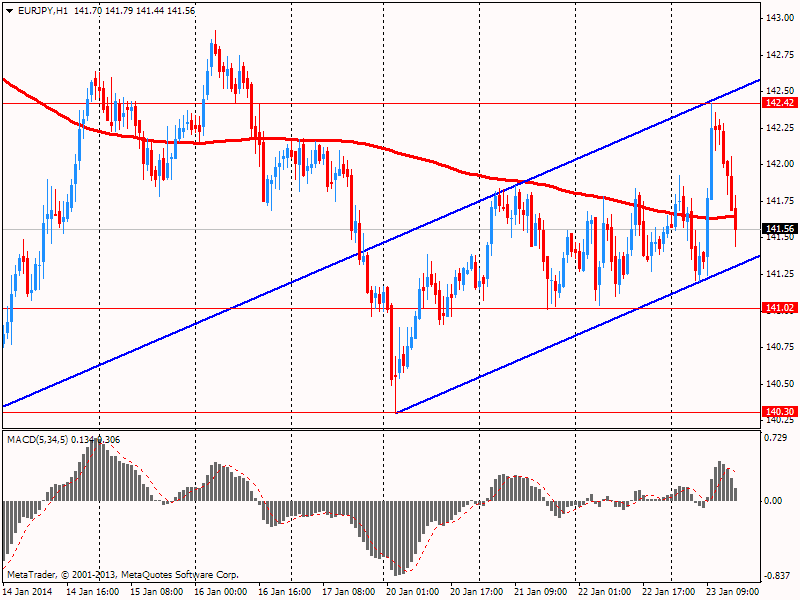Click the 142.42 red price level label

point(780,103)
